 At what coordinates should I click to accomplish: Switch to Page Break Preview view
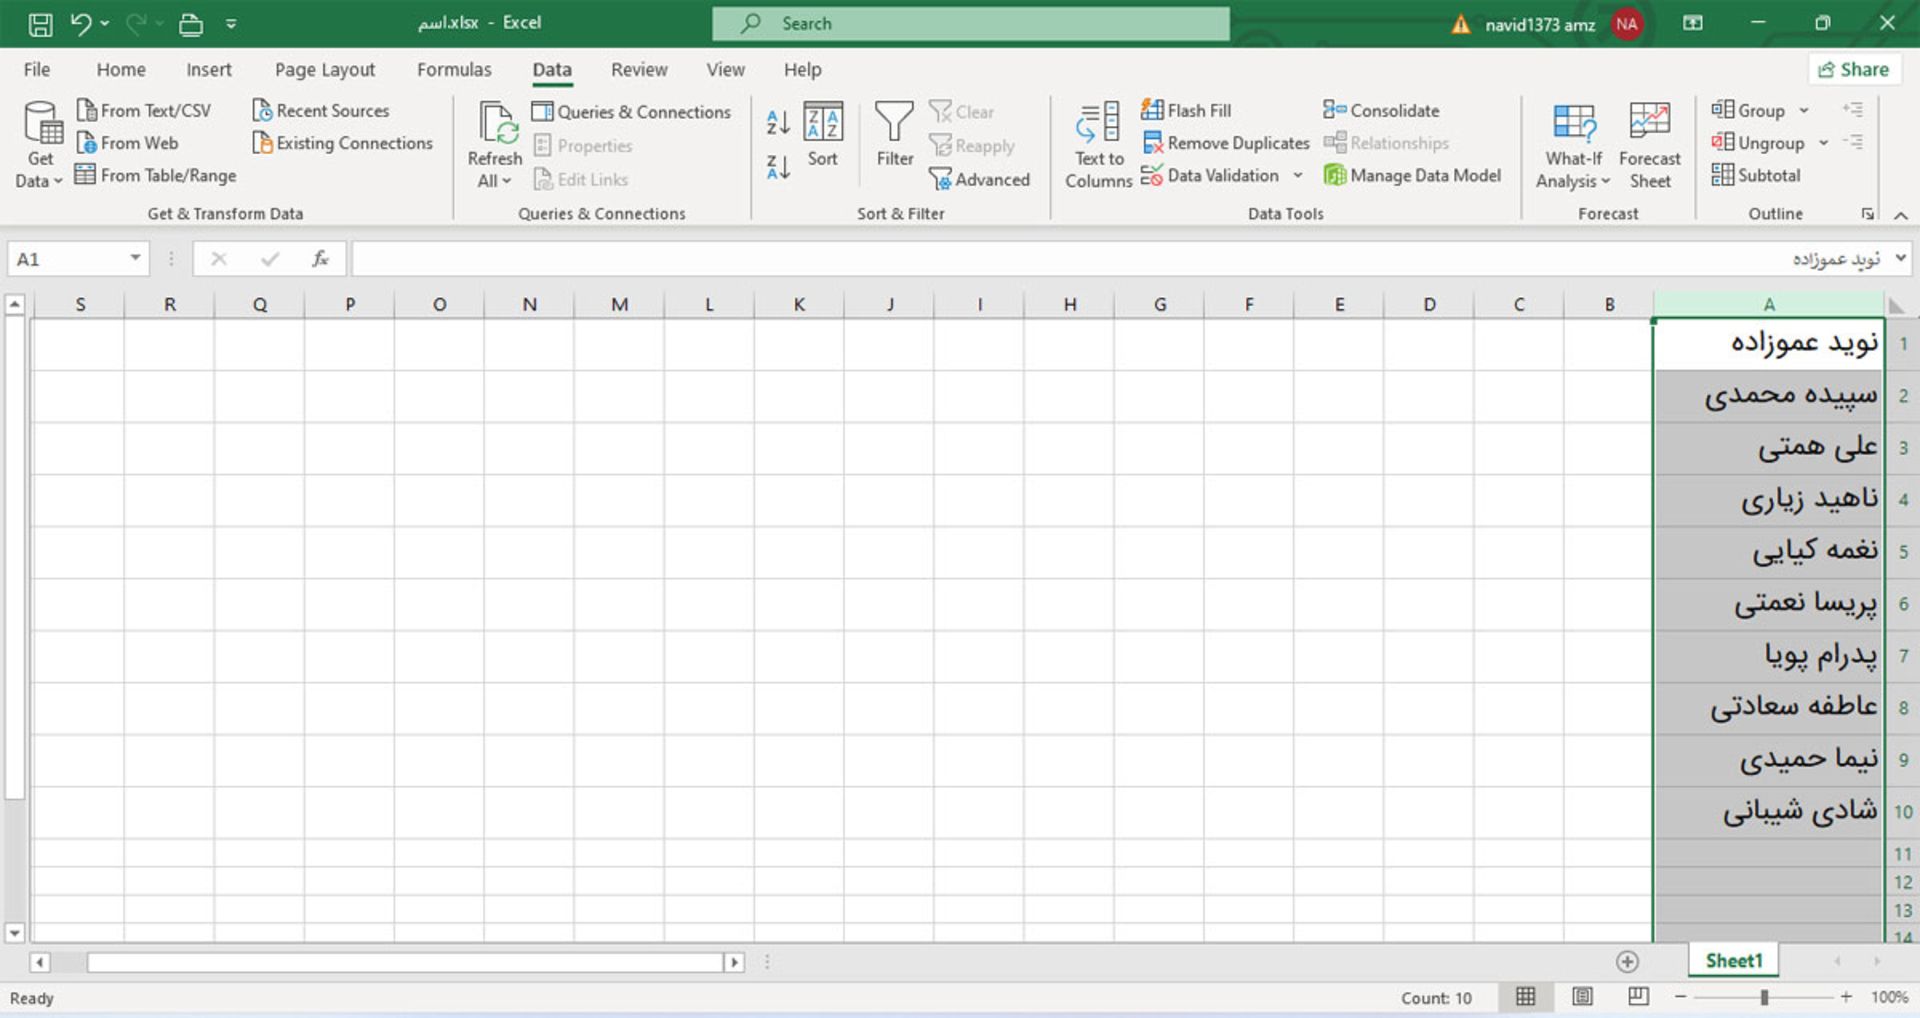tap(1638, 996)
